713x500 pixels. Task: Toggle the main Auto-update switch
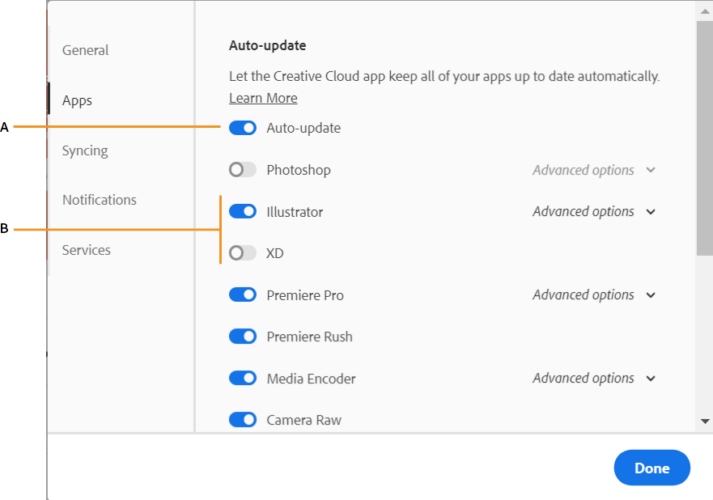pyautogui.click(x=243, y=128)
